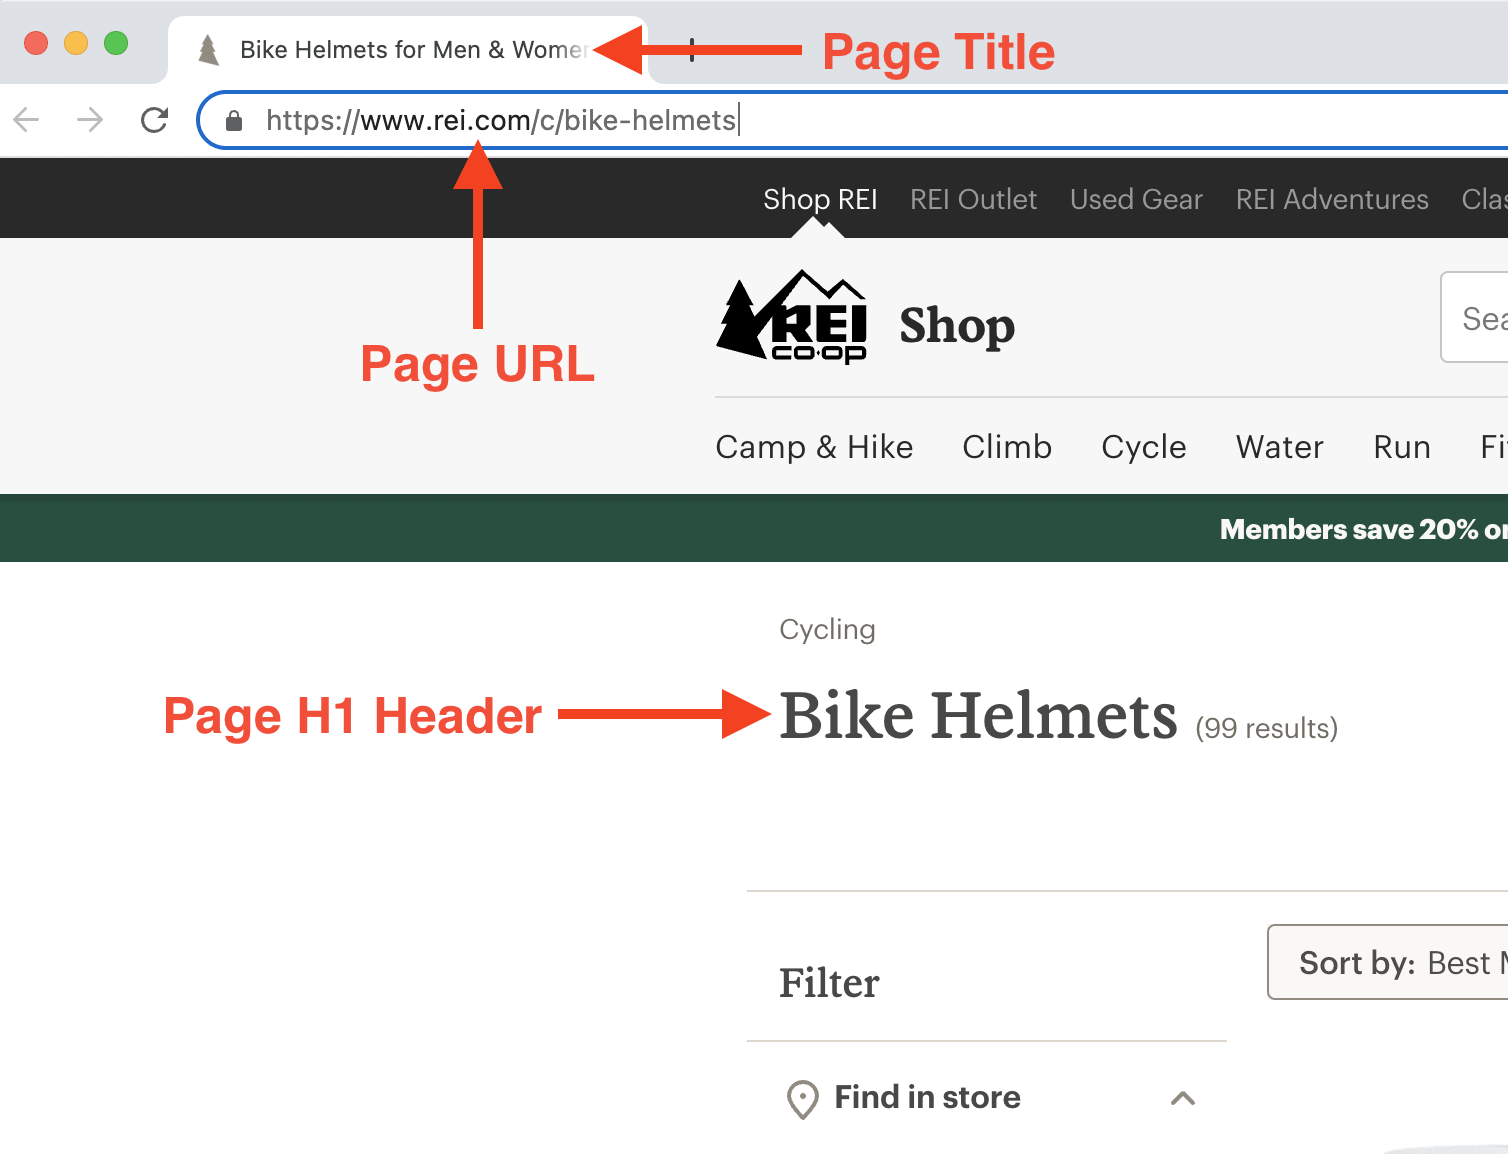The height and width of the screenshot is (1154, 1508).
Task: Click the browser forward arrow
Action: point(90,121)
